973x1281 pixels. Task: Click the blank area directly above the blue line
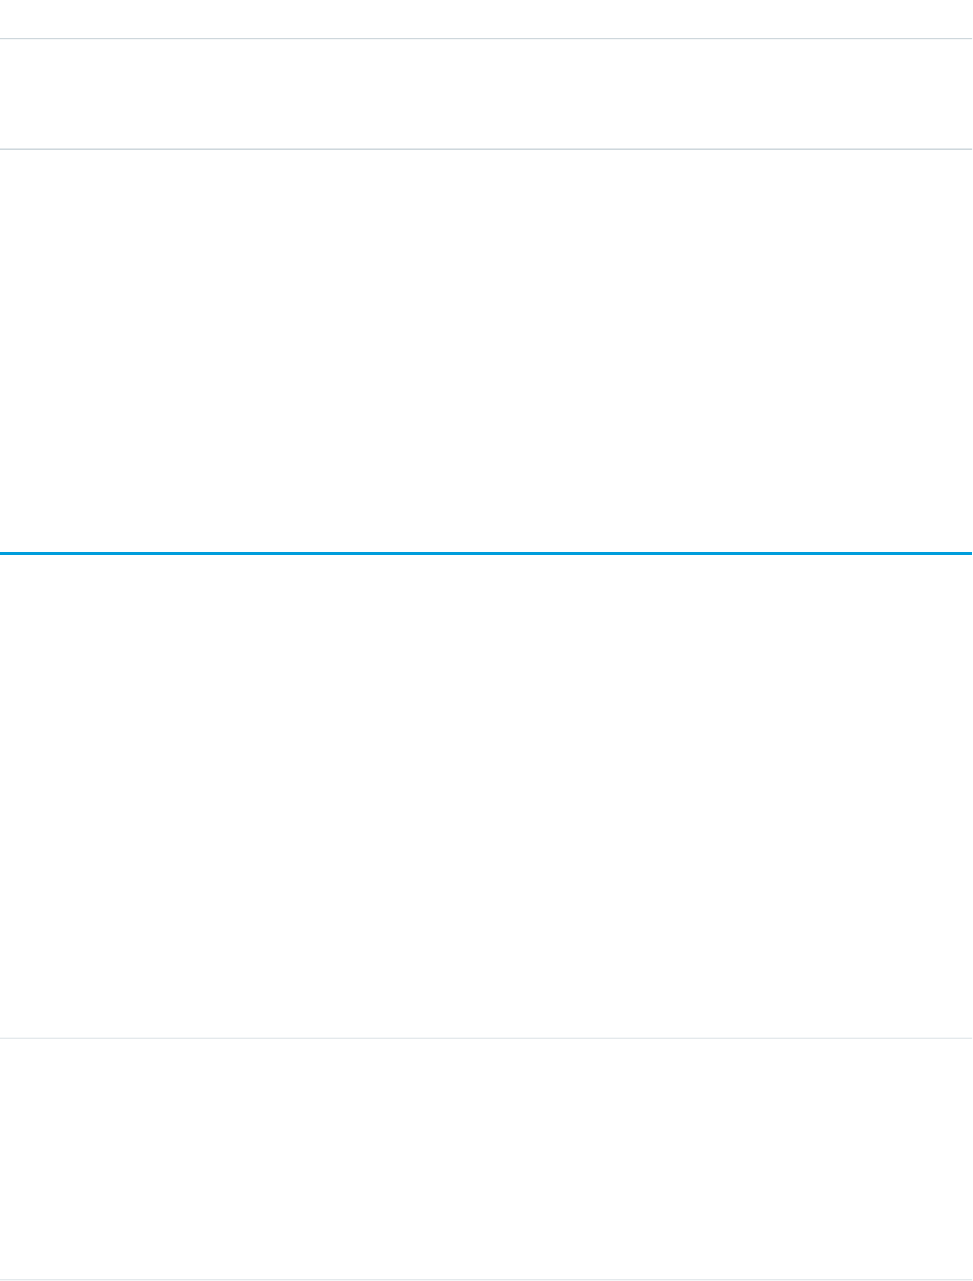486,351
